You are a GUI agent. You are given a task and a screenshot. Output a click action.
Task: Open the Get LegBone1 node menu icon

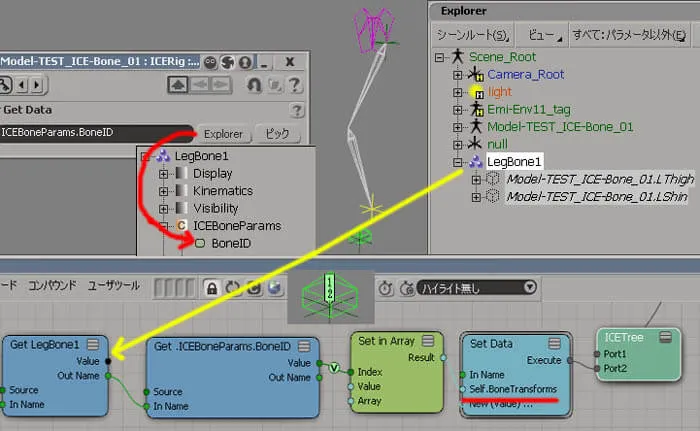point(93,344)
